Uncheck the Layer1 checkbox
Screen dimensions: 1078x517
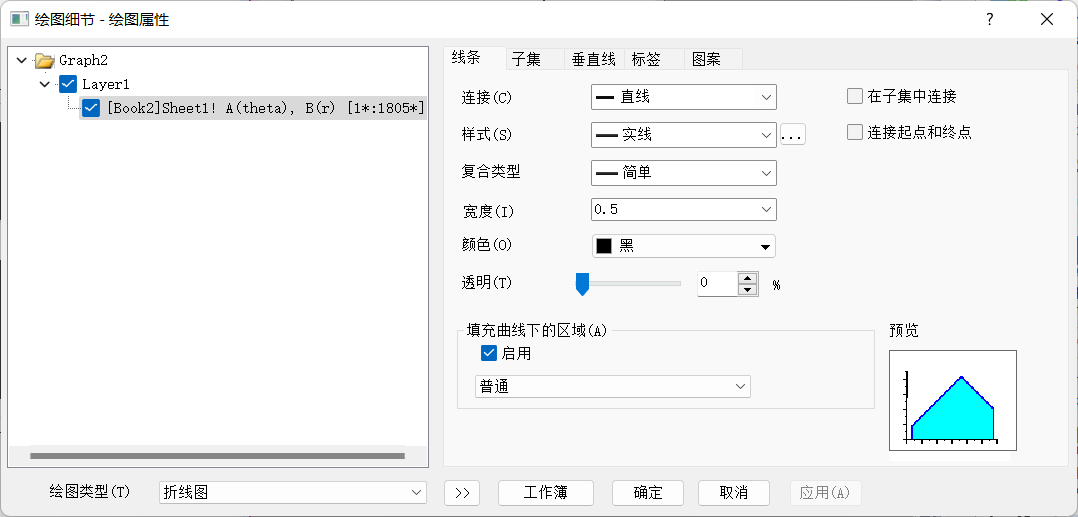[68, 84]
